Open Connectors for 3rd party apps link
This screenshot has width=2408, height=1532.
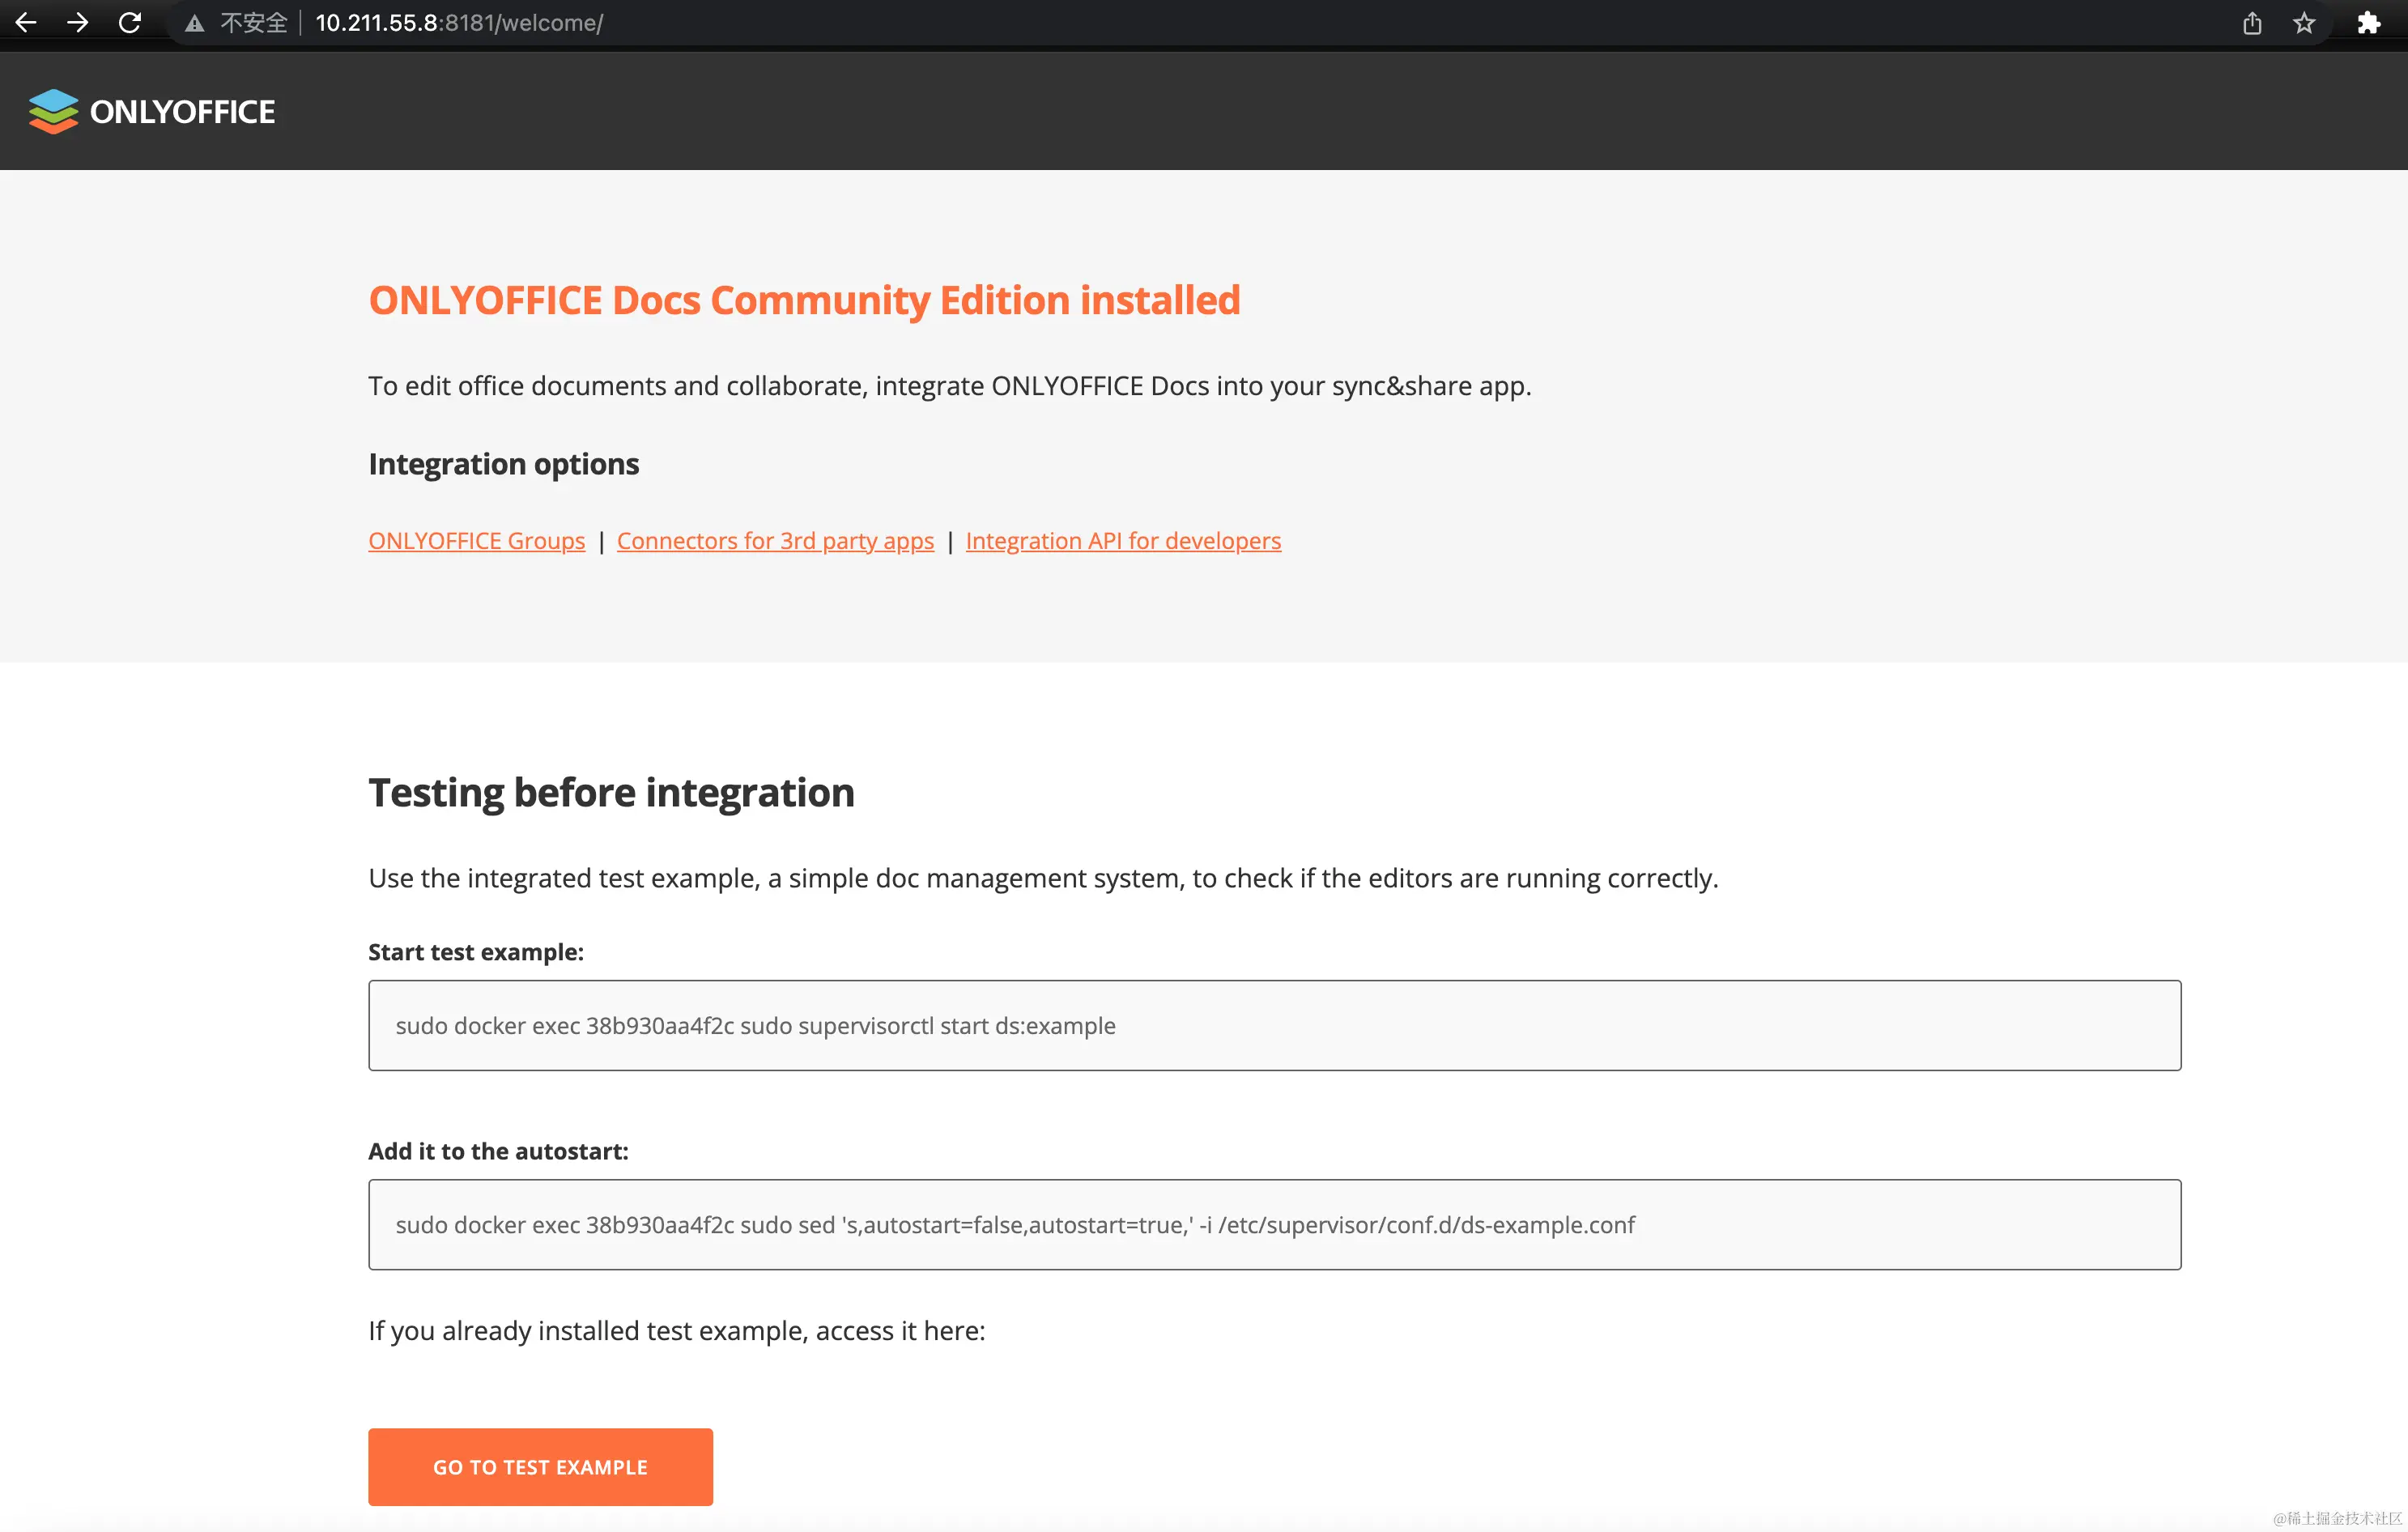pyautogui.click(x=775, y=541)
